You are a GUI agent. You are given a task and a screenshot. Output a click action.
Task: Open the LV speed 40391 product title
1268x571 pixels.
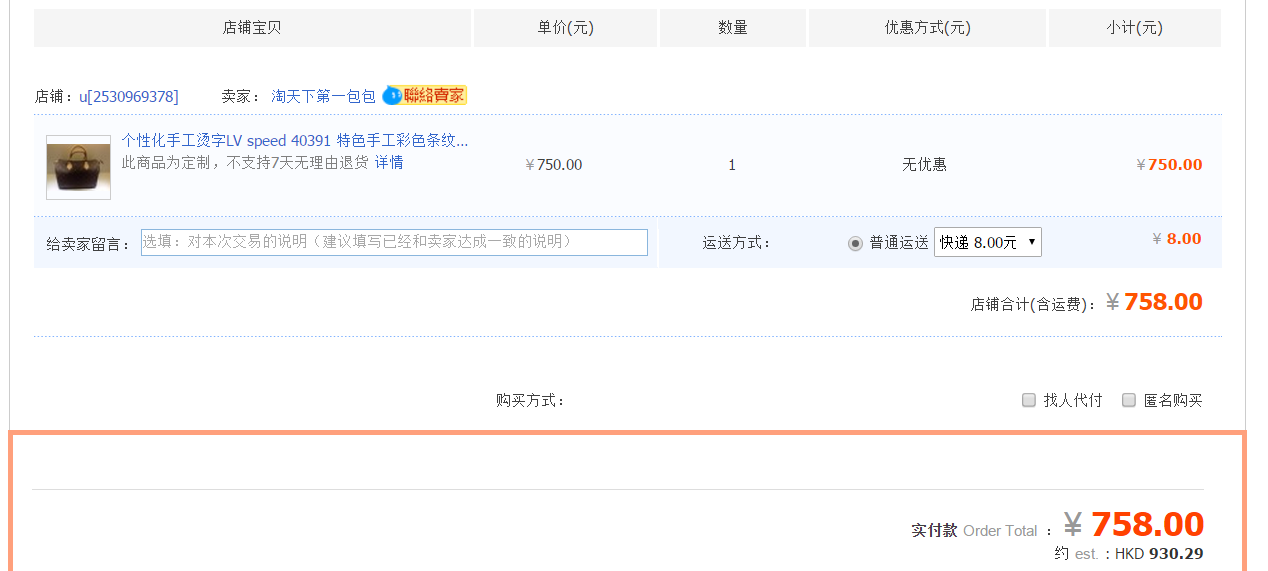(294, 141)
